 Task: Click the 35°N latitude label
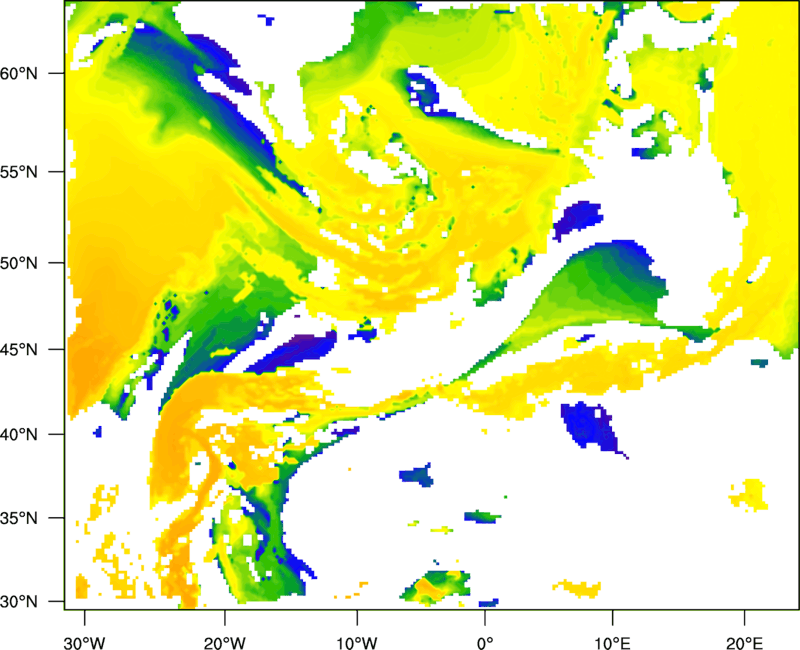pyautogui.click(x=19, y=518)
